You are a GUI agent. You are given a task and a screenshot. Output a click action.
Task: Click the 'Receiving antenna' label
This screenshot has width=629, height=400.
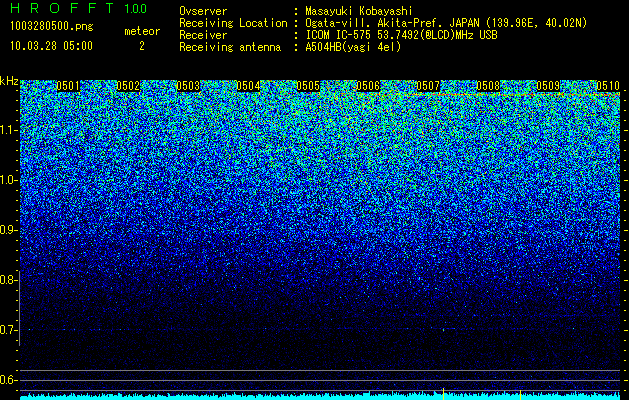point(230,47)
